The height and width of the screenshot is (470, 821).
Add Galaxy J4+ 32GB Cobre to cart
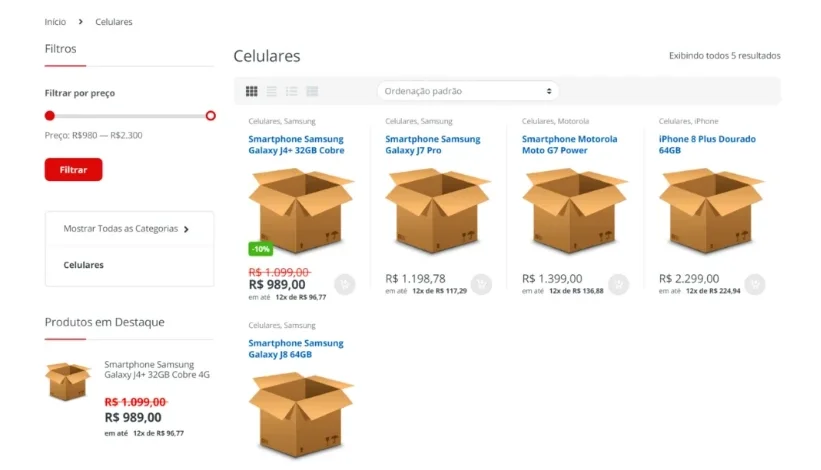click(x=345, y=284)
